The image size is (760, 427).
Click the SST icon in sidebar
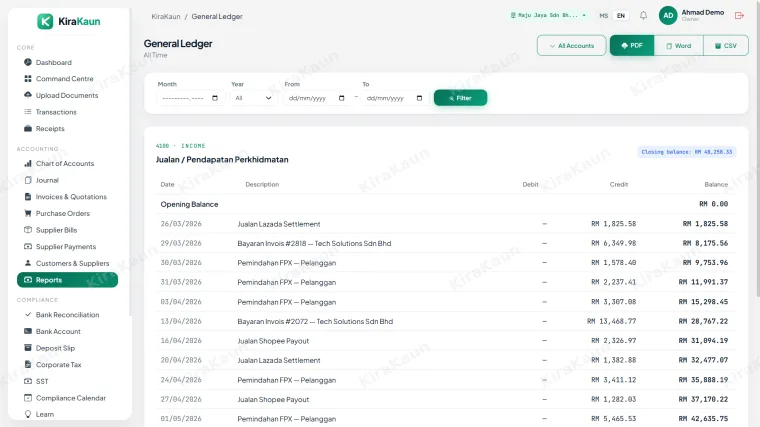point(28,381)
